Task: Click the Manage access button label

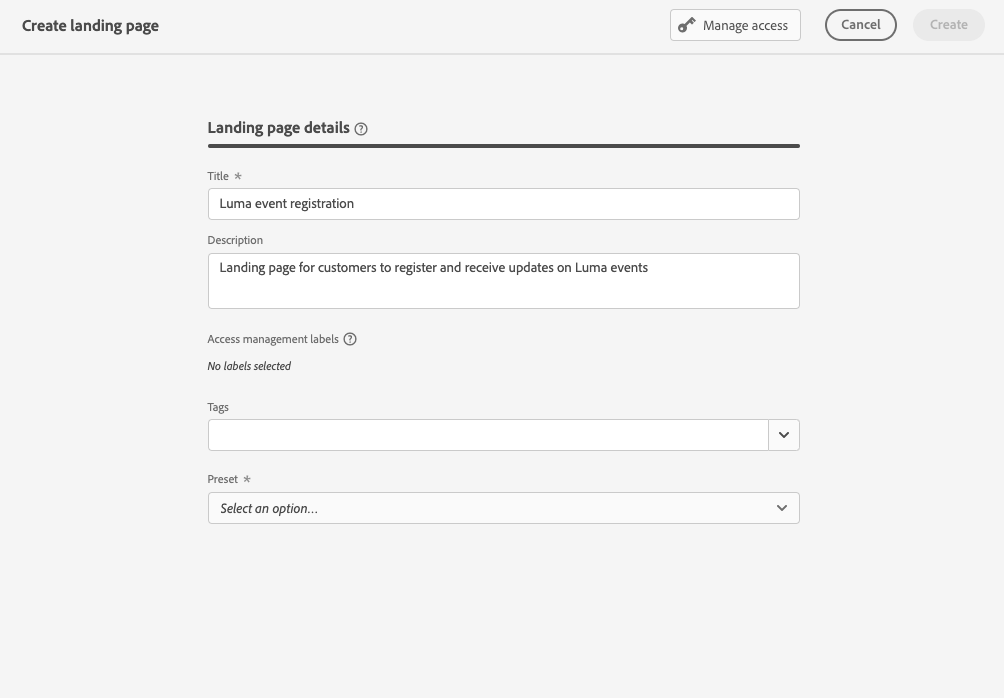Action: coord(745,26)
